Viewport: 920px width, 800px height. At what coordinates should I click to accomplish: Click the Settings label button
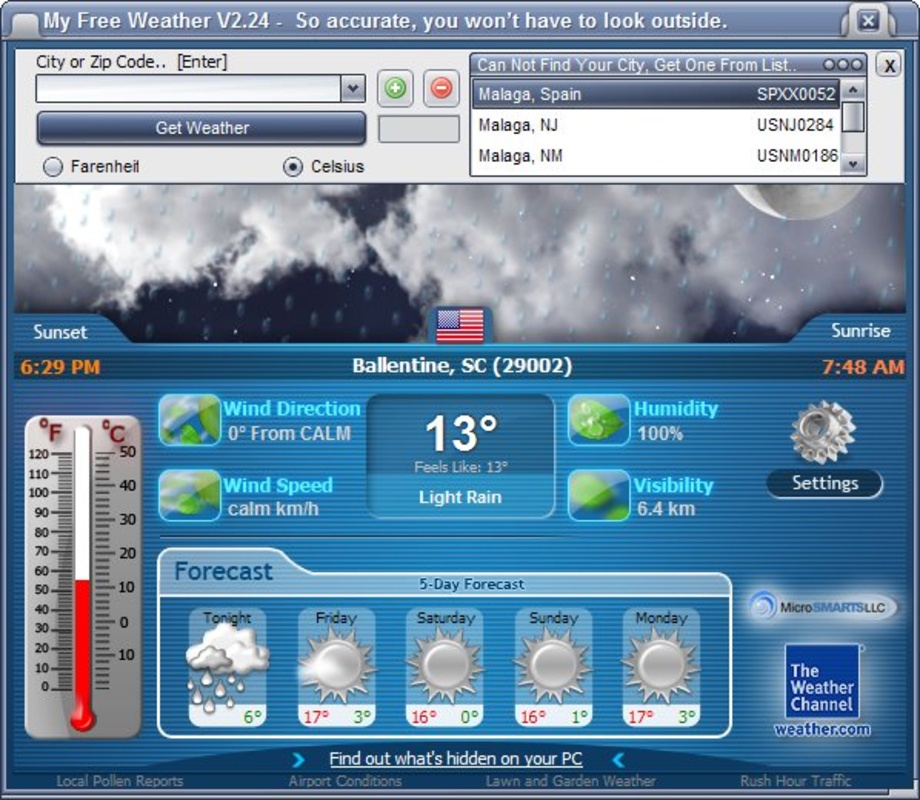(x=825, y=484)
